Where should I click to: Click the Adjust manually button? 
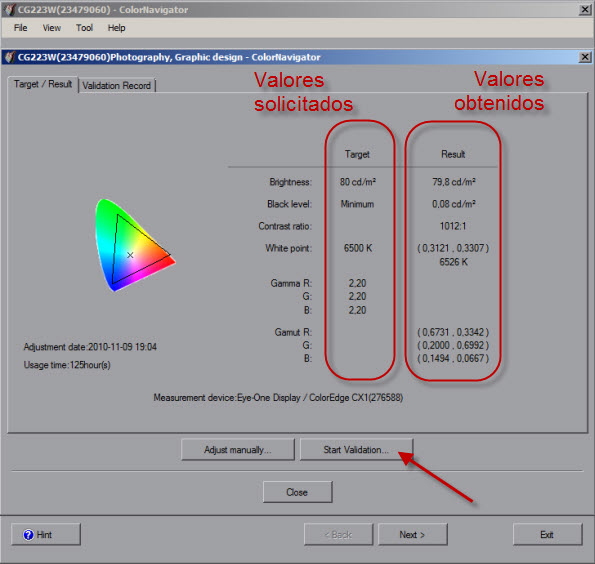pos(238,450)
